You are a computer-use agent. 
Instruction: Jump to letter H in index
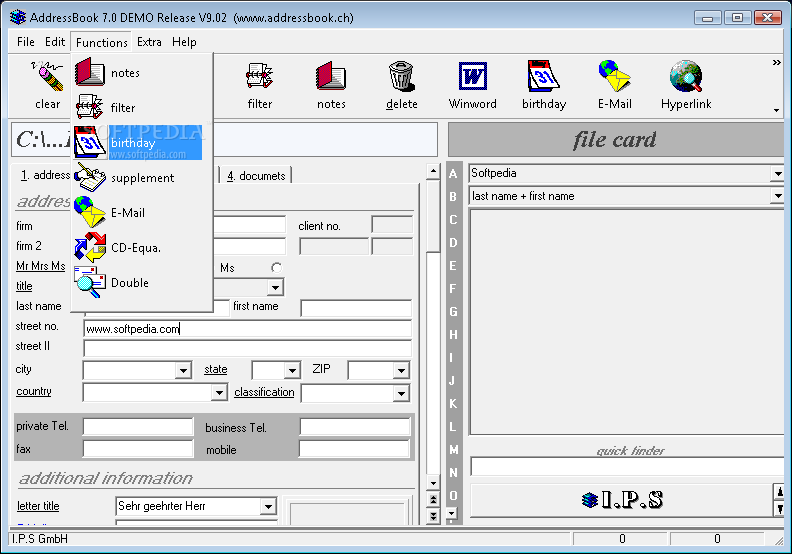point(453,335)
